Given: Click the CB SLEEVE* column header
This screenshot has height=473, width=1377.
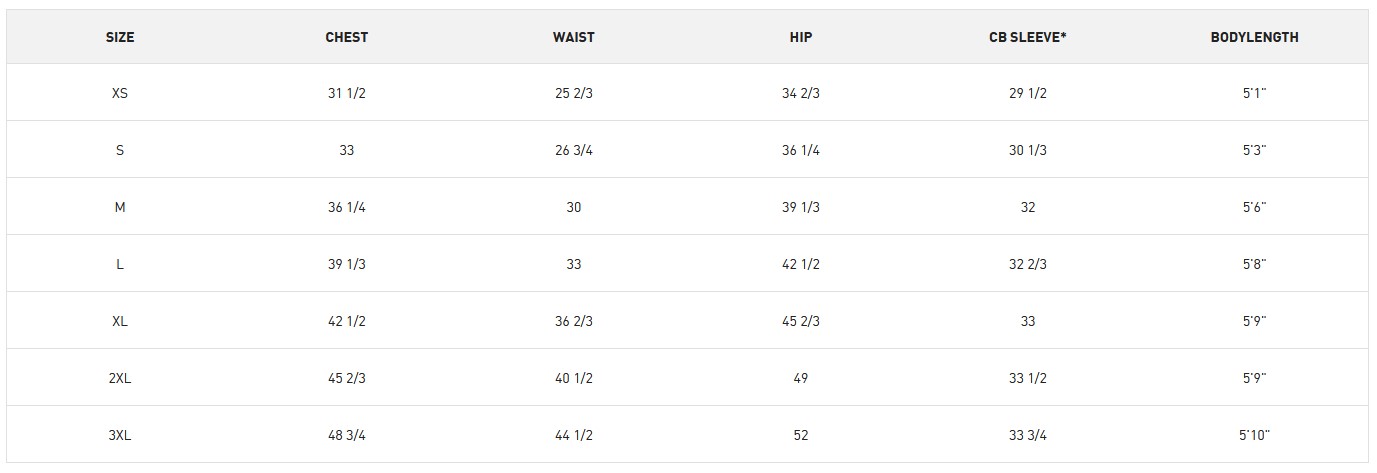Looking at the screenshot, I should click(1028, 37).
